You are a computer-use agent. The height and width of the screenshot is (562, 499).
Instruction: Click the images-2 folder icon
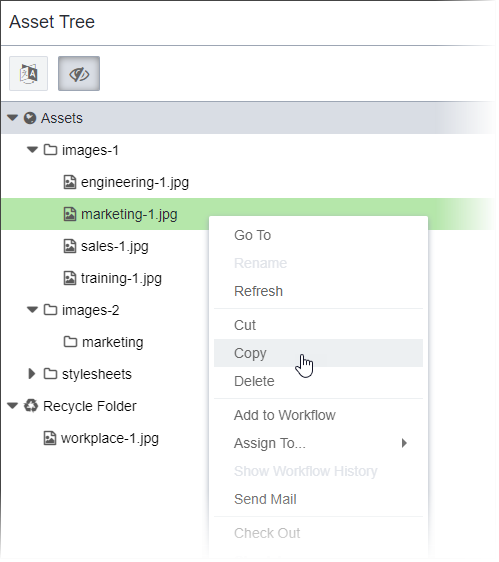(x=51, y=310)
